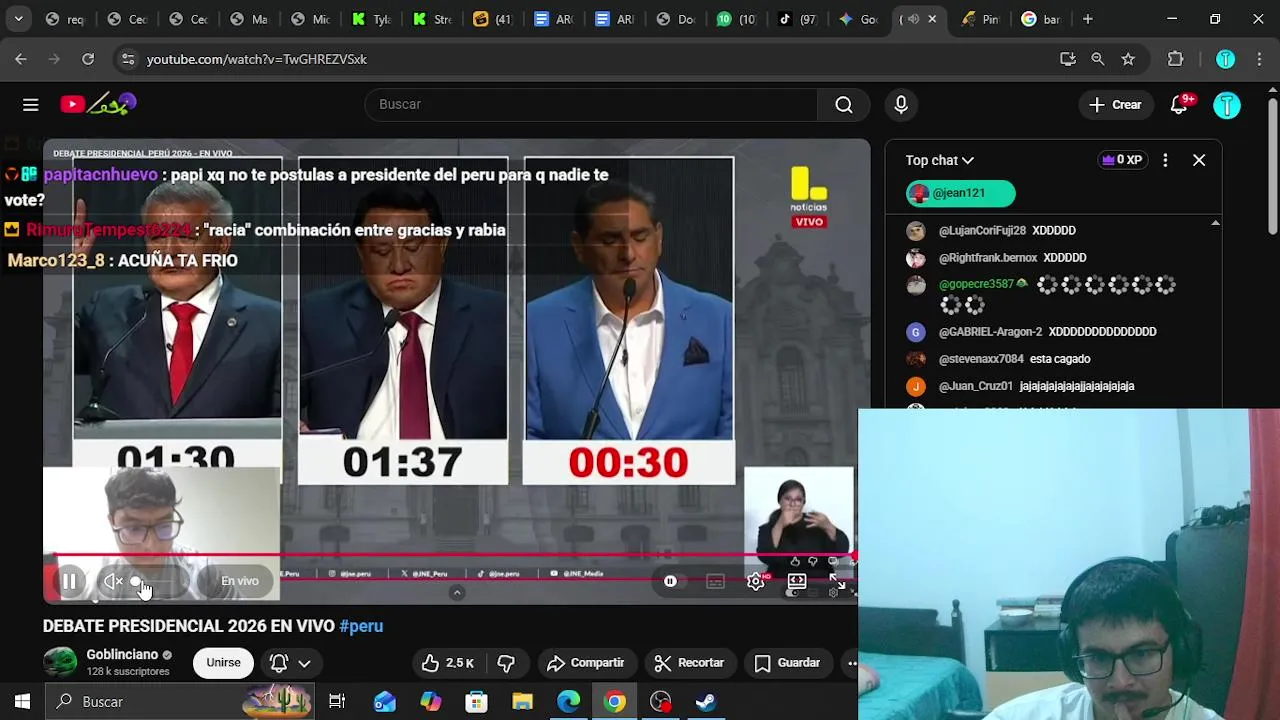Image resolution: width=1280 pixels, height=720 pixels.
Task: Open File Explorer from the taskbar
Action: pyautogui.click(x=523, y=702)
